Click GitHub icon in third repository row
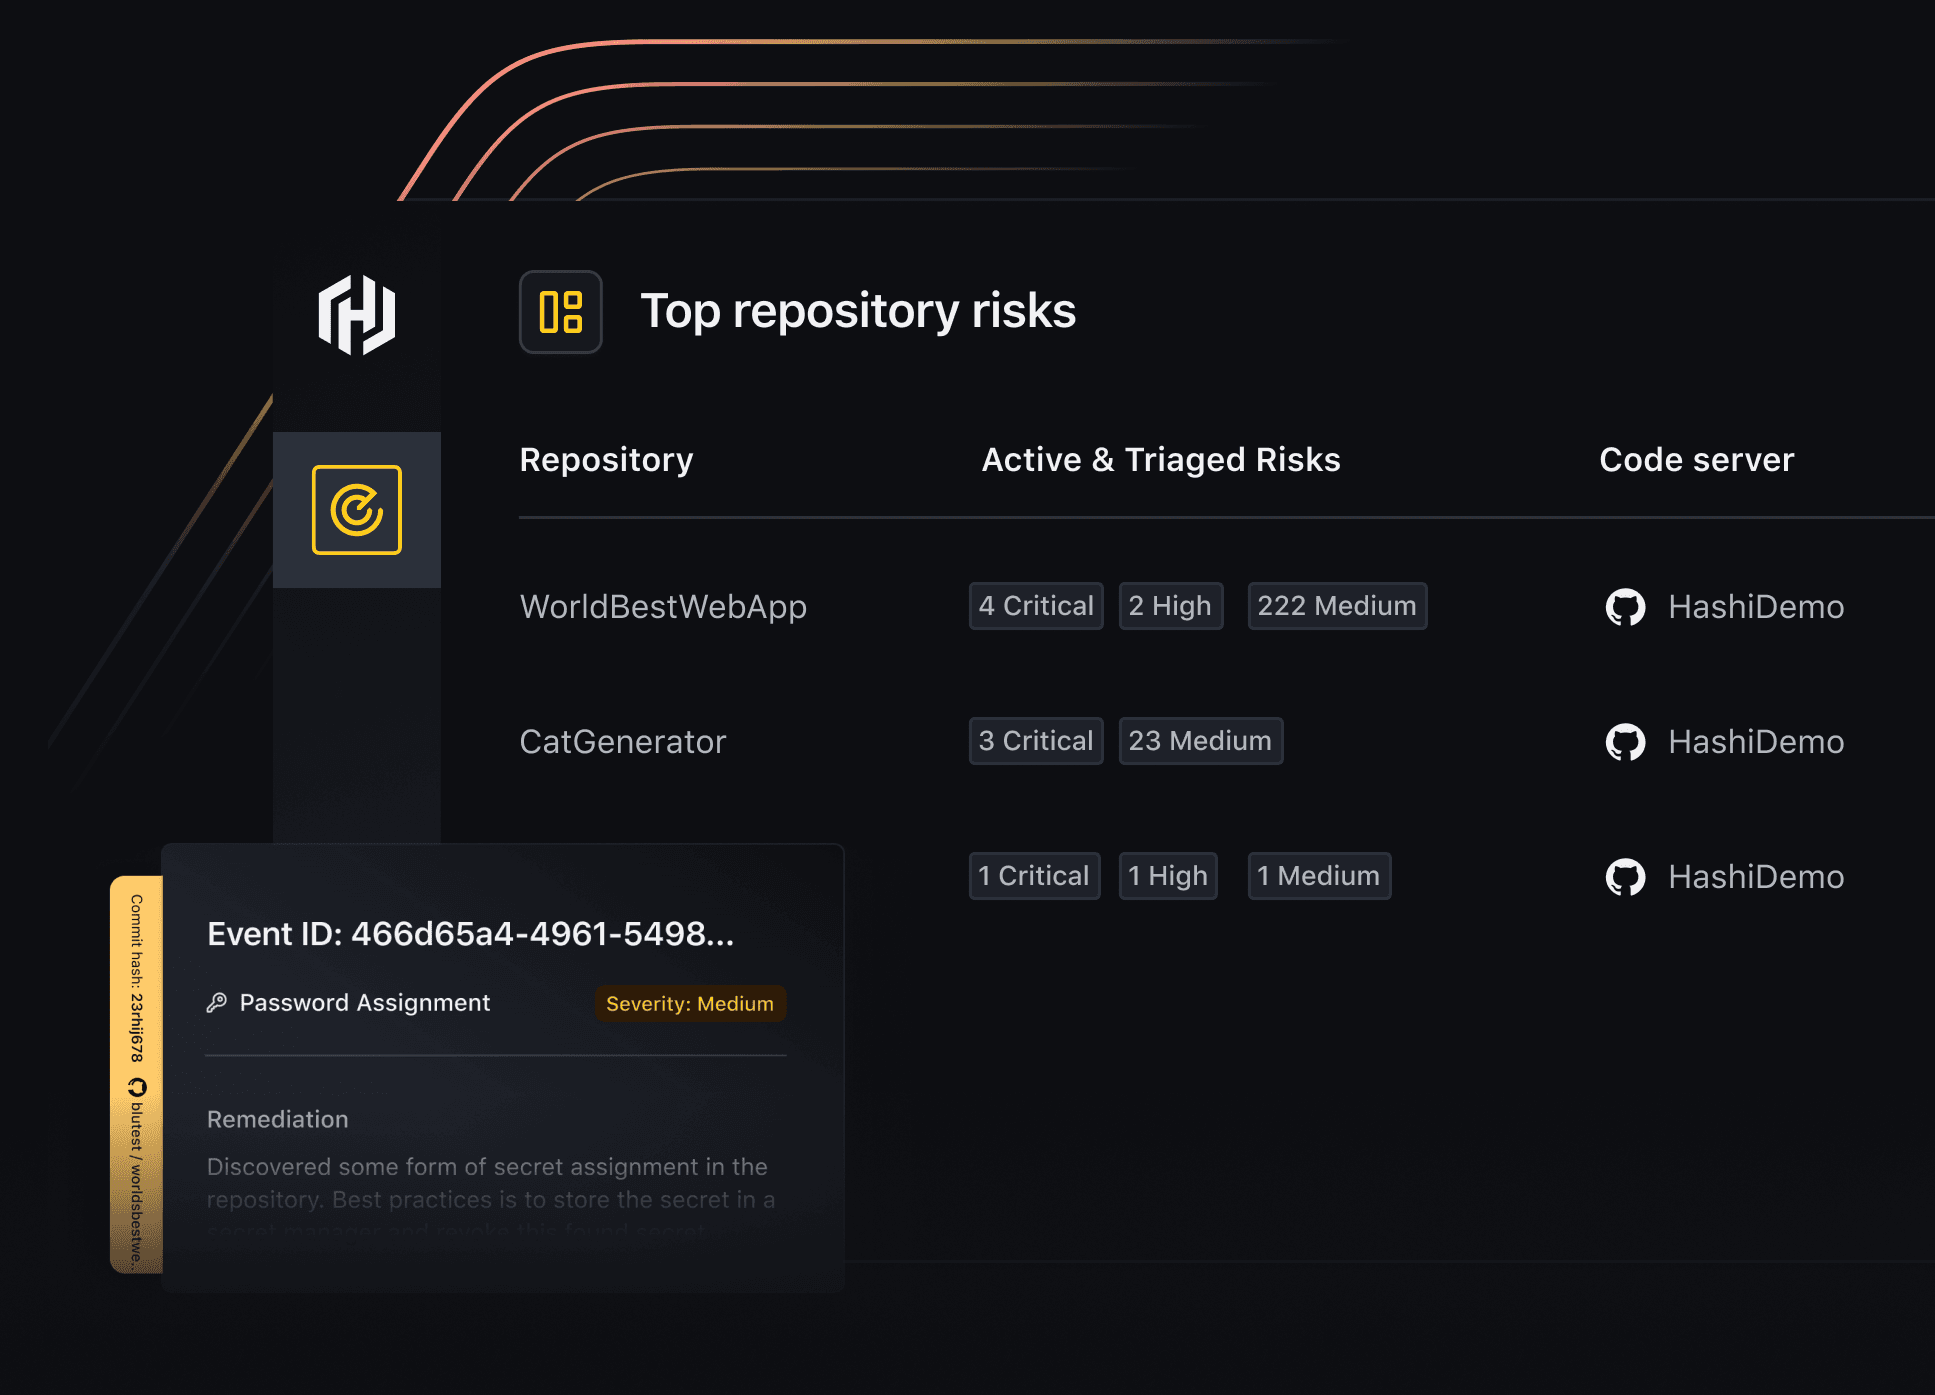 click(x=1625, y=877)
